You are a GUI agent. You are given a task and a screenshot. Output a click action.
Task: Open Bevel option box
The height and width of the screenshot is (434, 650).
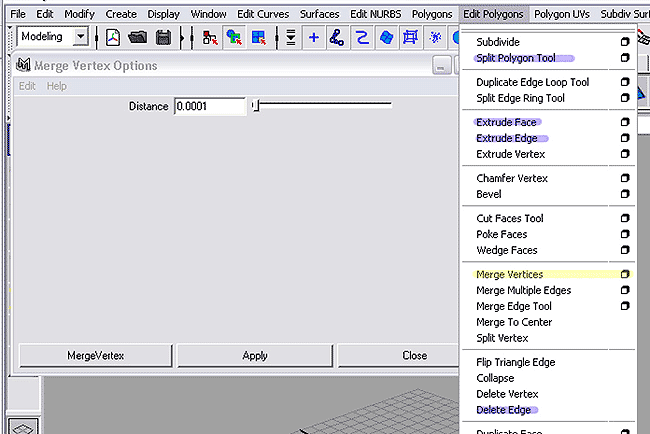pyautogui.click(x=625, y=194)
